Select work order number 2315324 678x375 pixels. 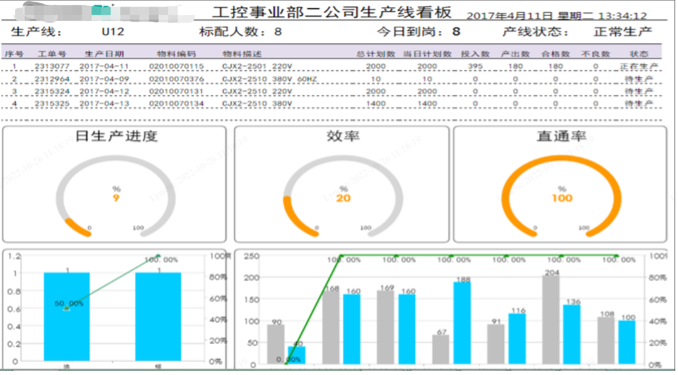[x=52, y=91]
